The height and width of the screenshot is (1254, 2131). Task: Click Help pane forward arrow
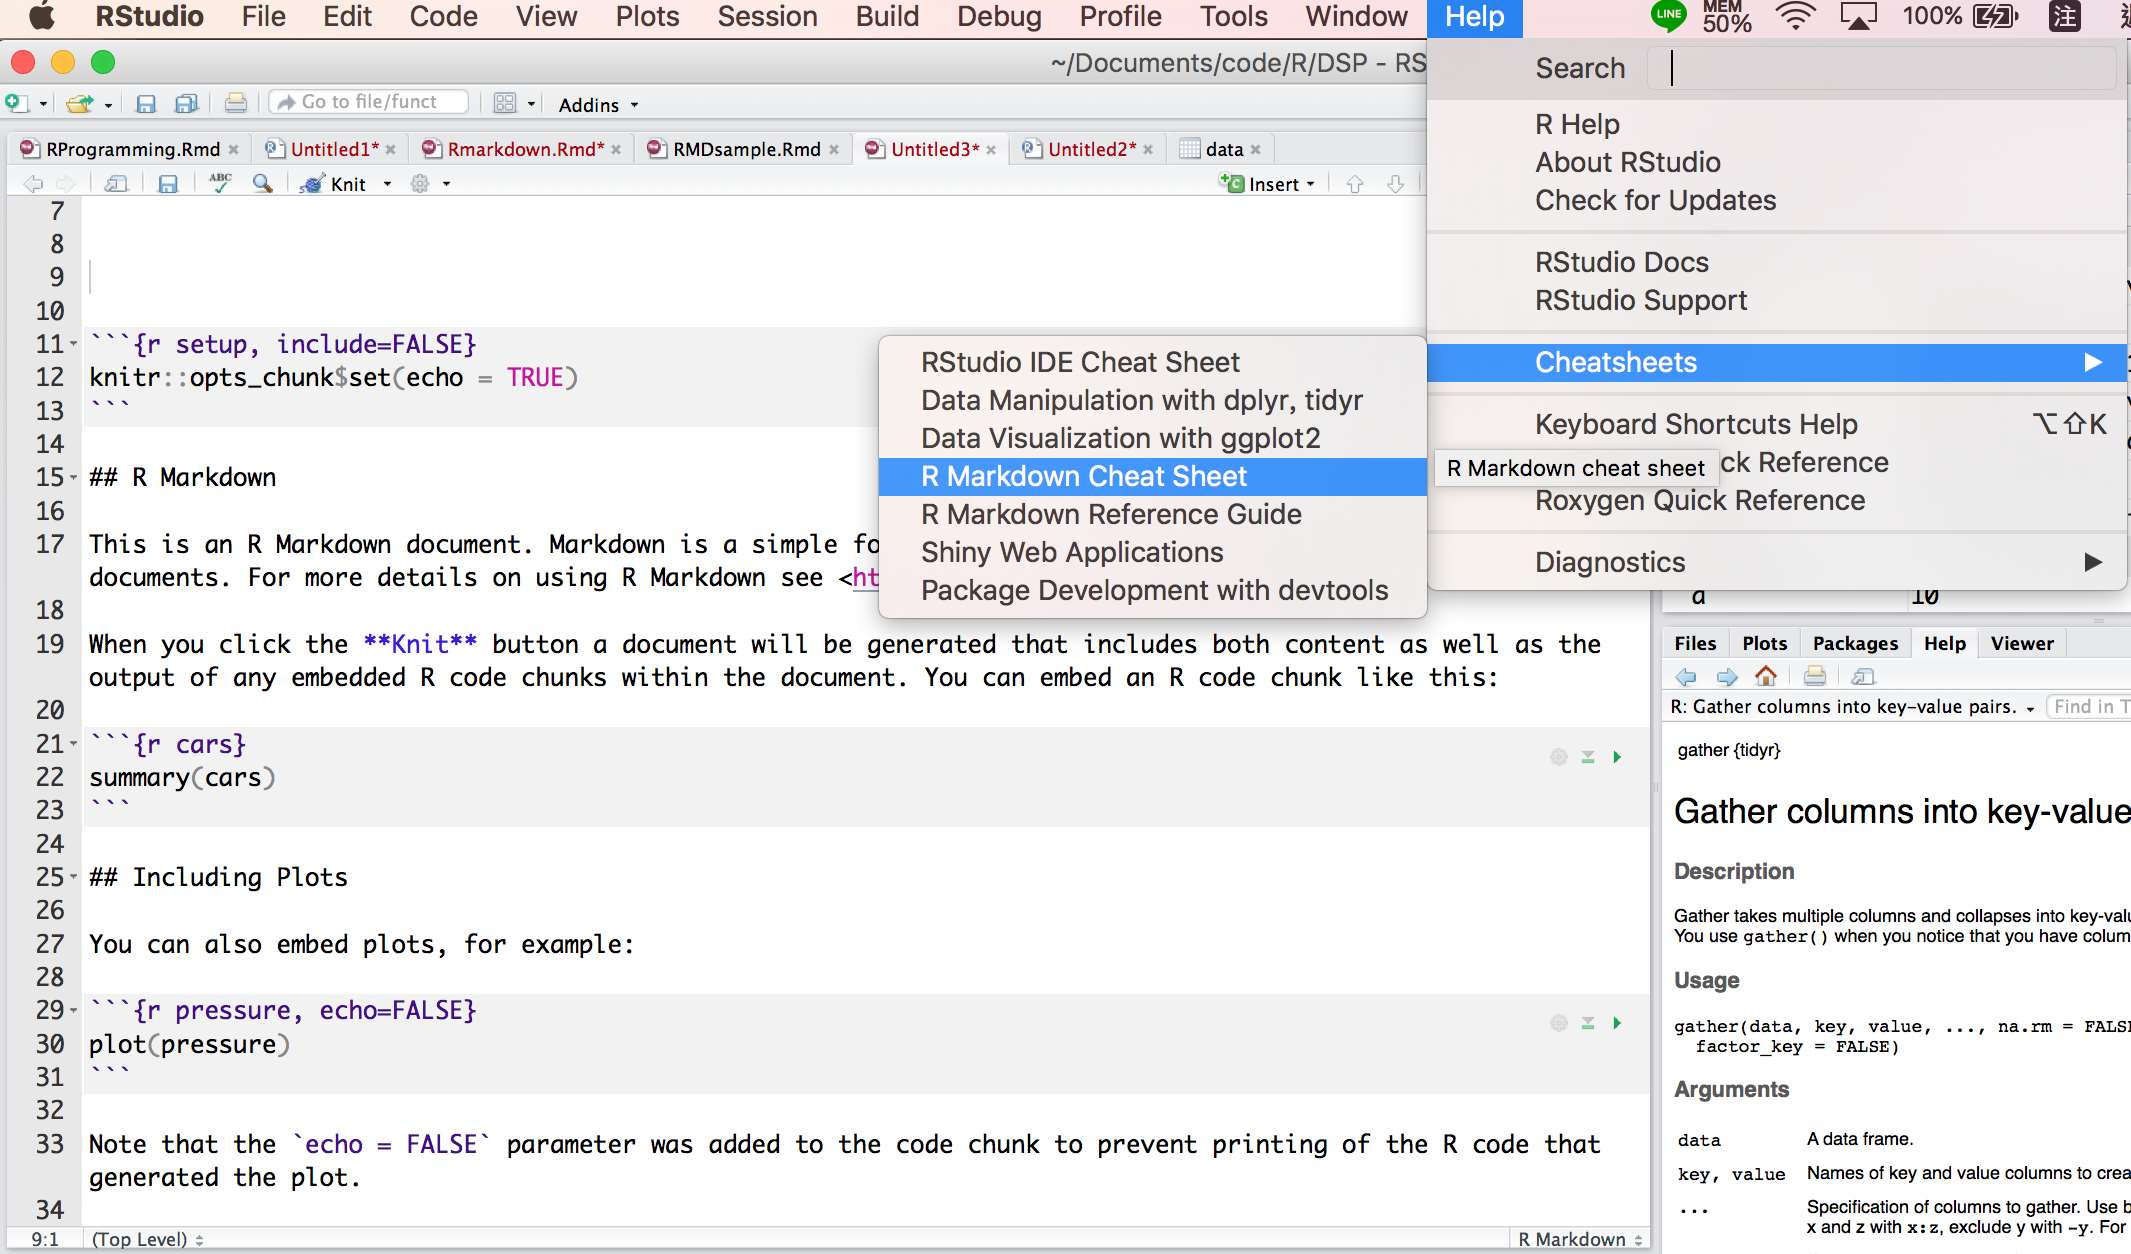click(x=1727, y=677)
